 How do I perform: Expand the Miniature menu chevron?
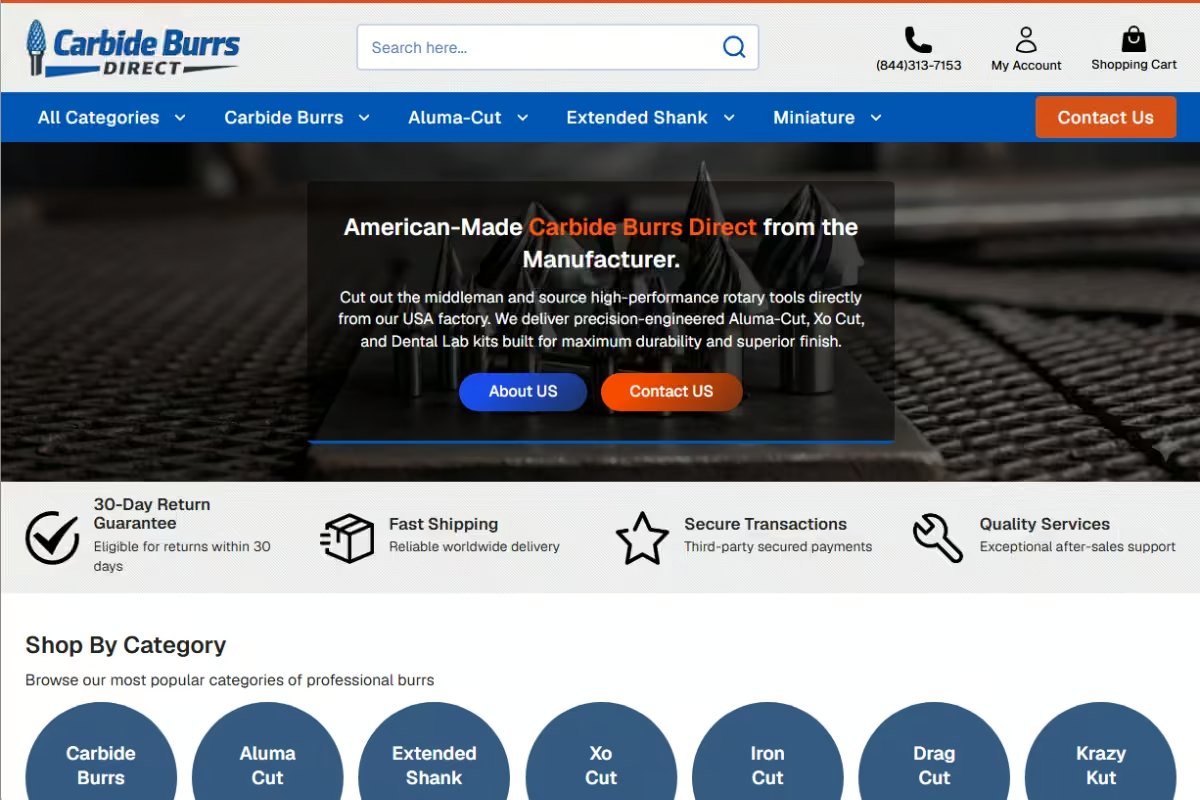876,118
